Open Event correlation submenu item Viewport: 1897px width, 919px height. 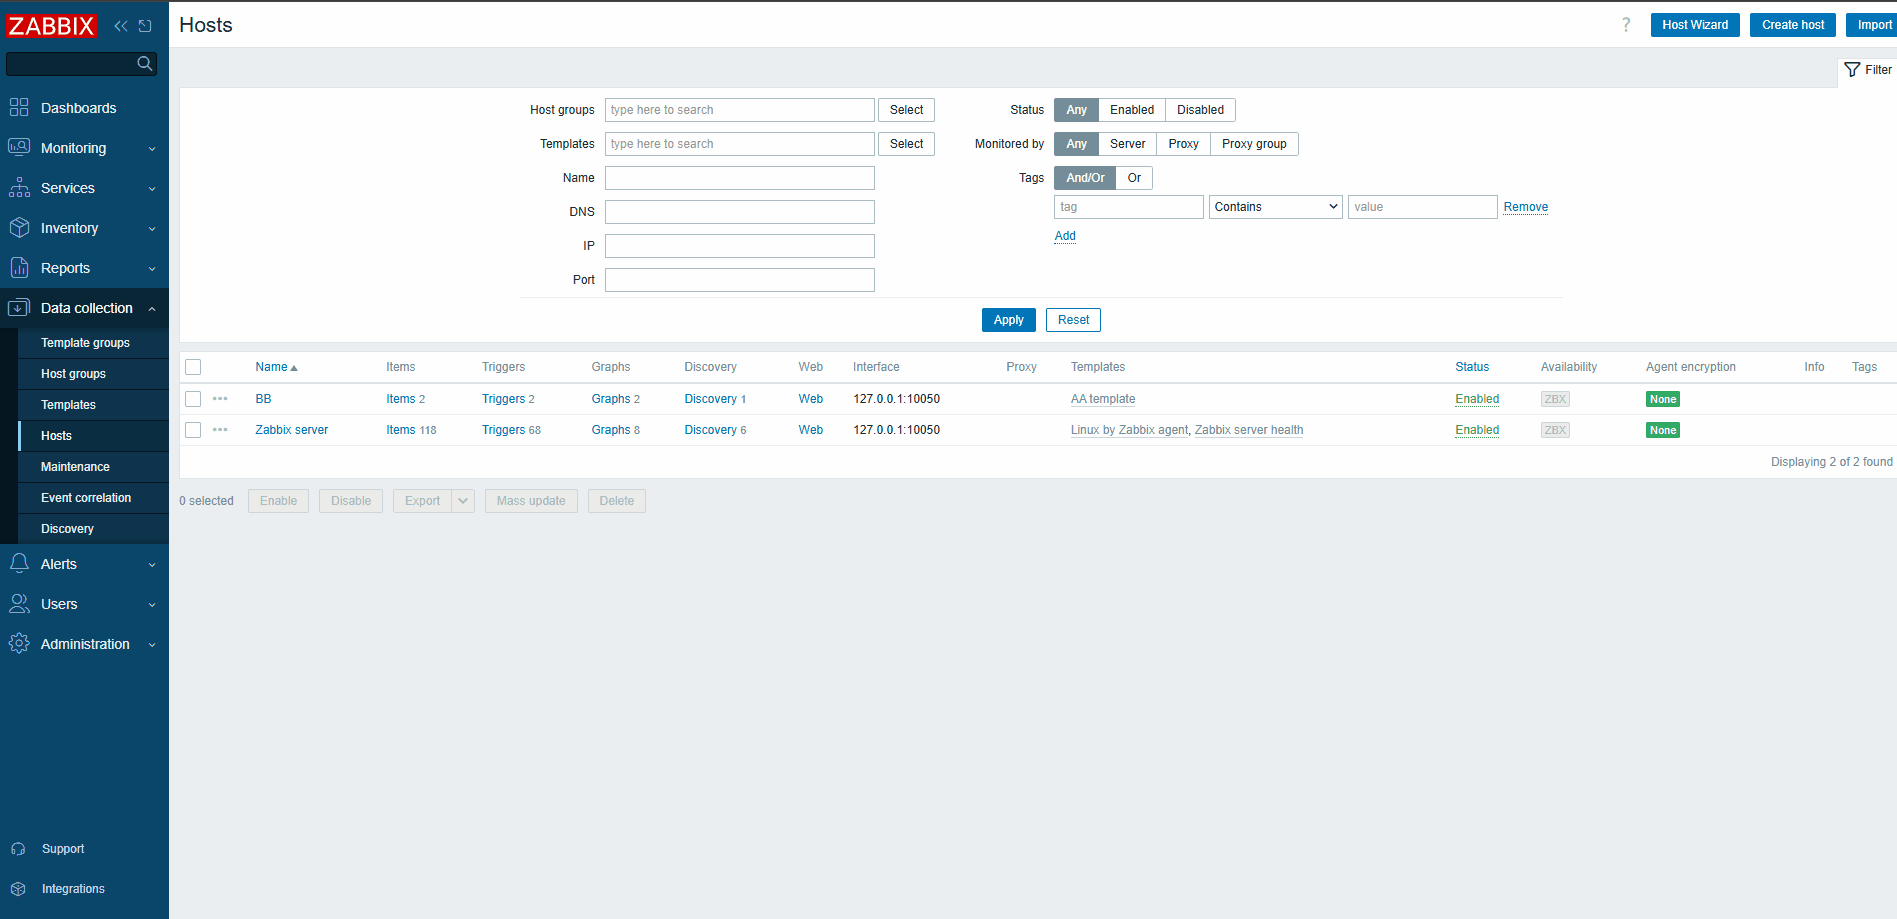(x=93, y=498)
